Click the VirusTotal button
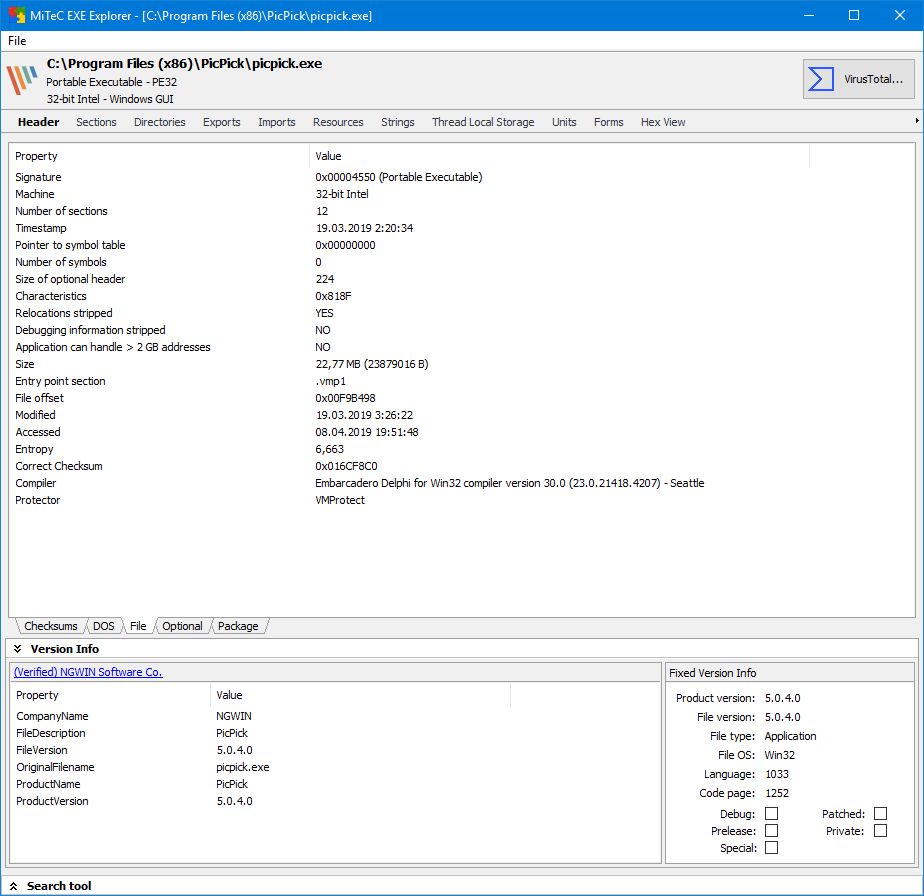 click(x=858, y=79)
